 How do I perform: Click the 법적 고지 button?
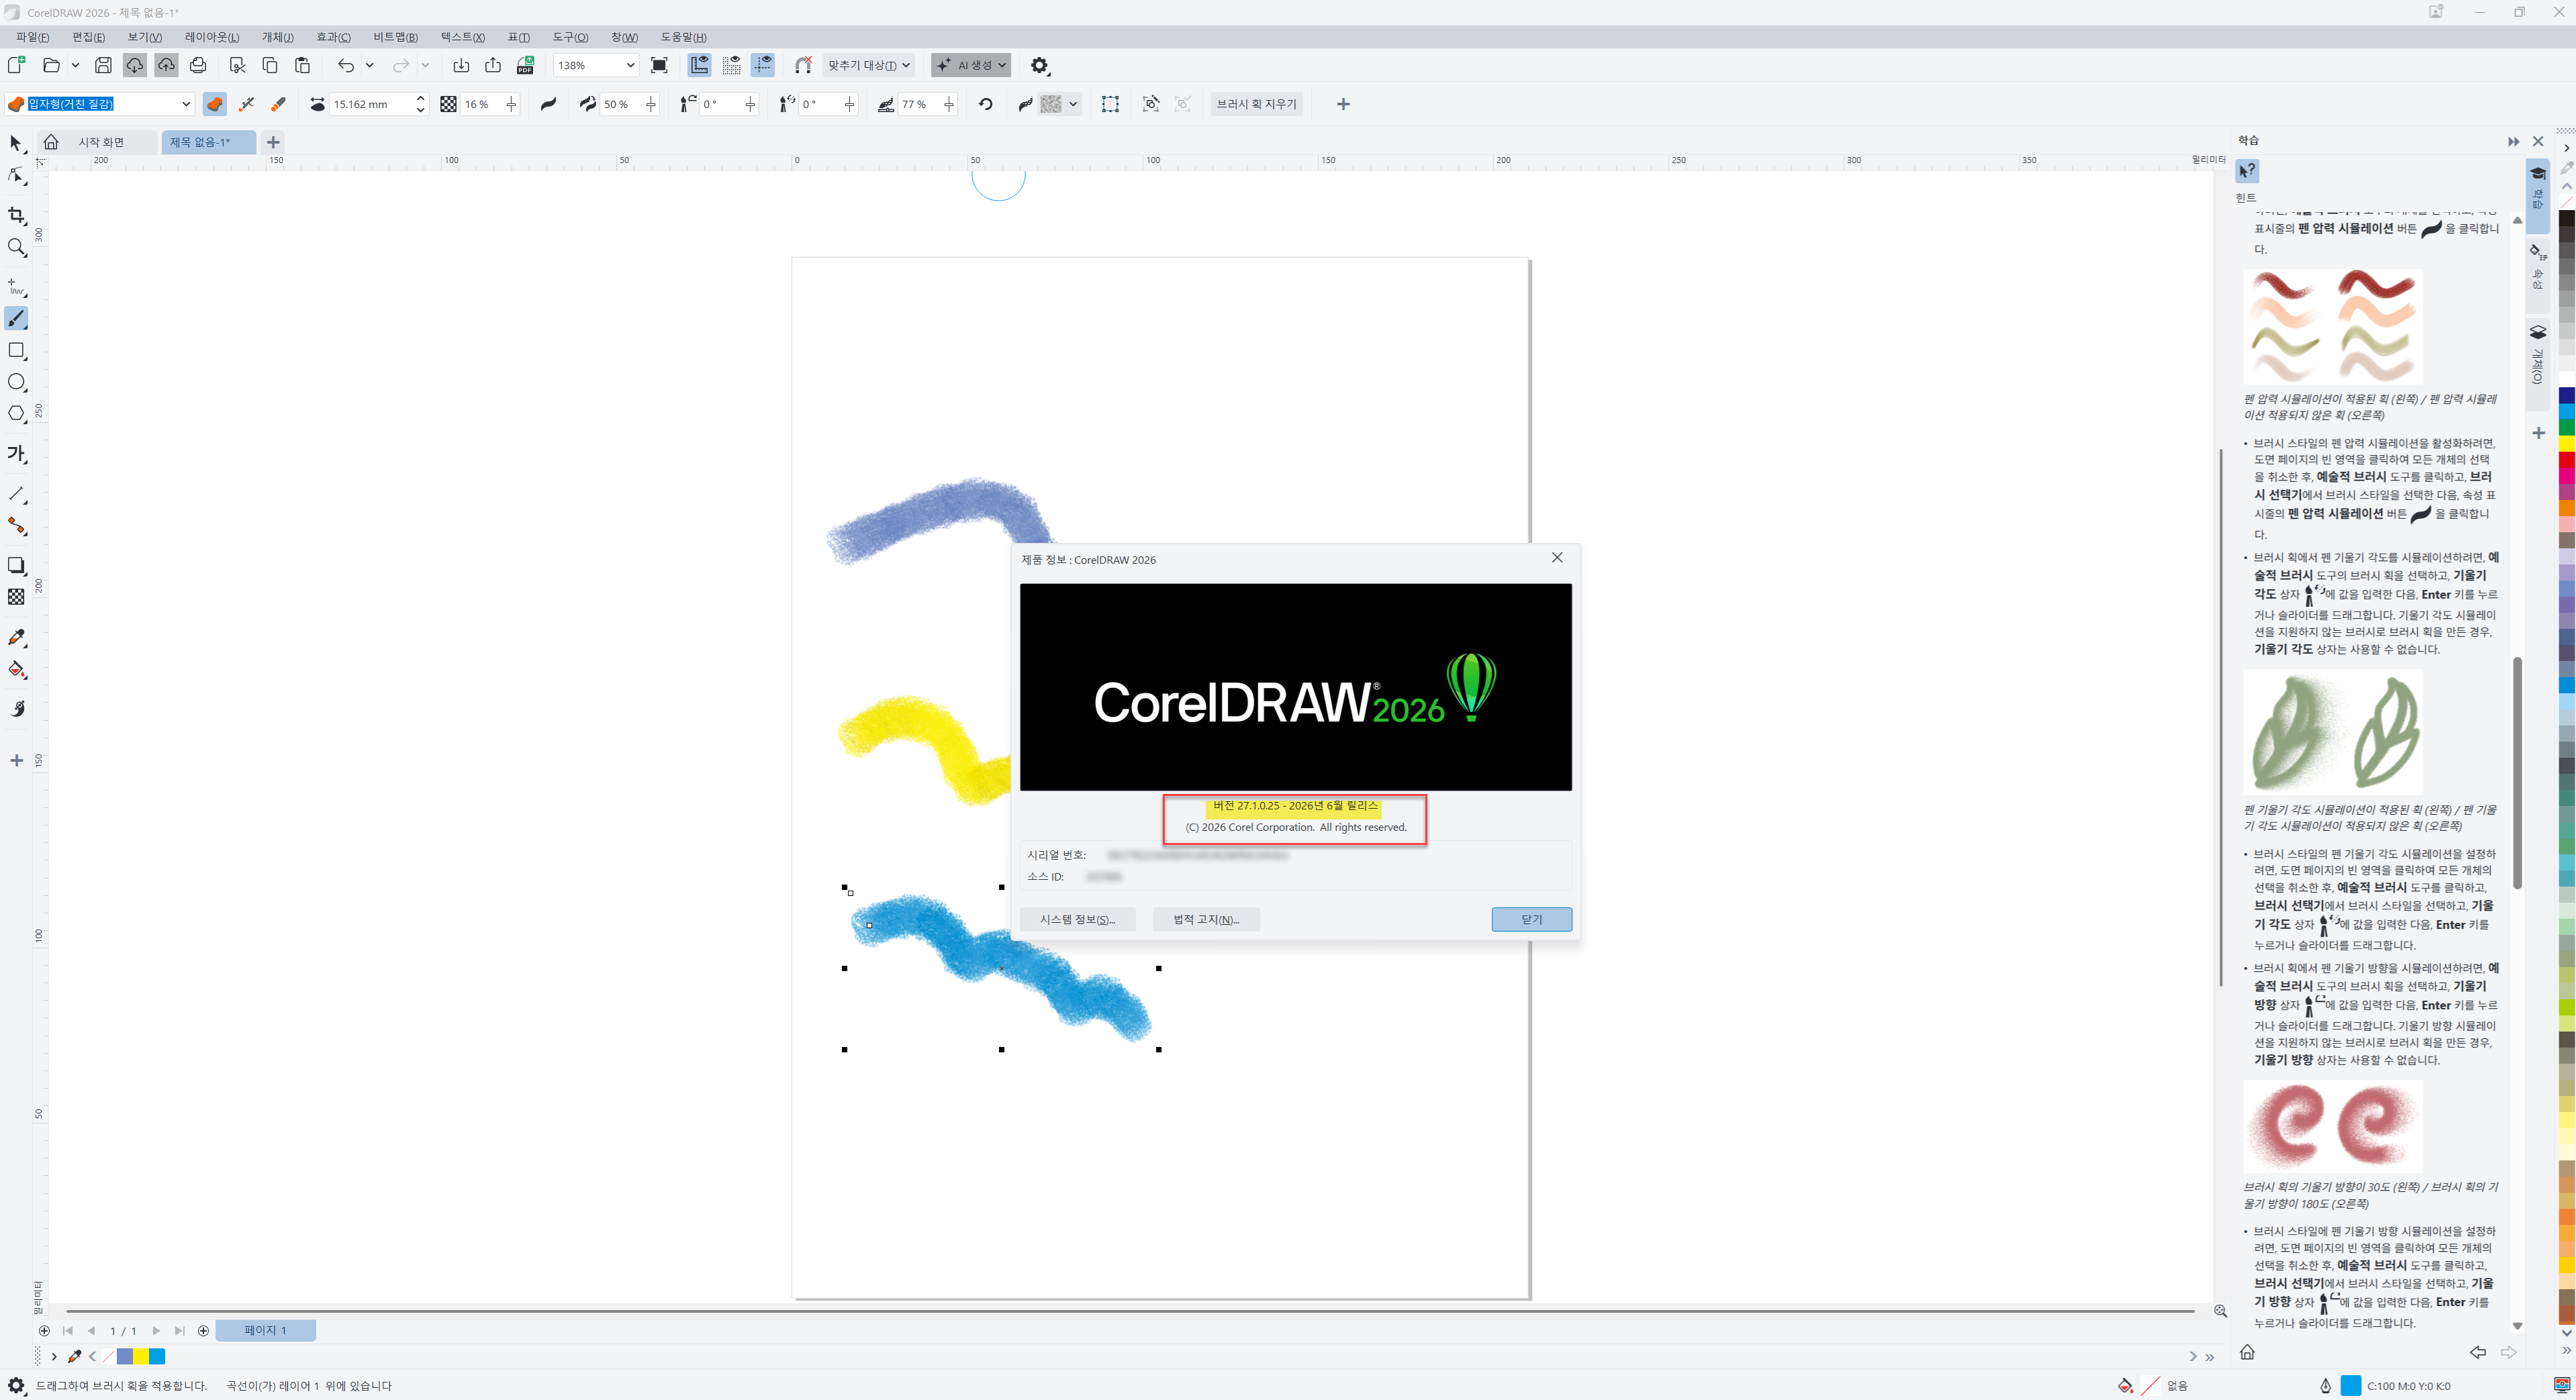click(x=1206, y=919)
